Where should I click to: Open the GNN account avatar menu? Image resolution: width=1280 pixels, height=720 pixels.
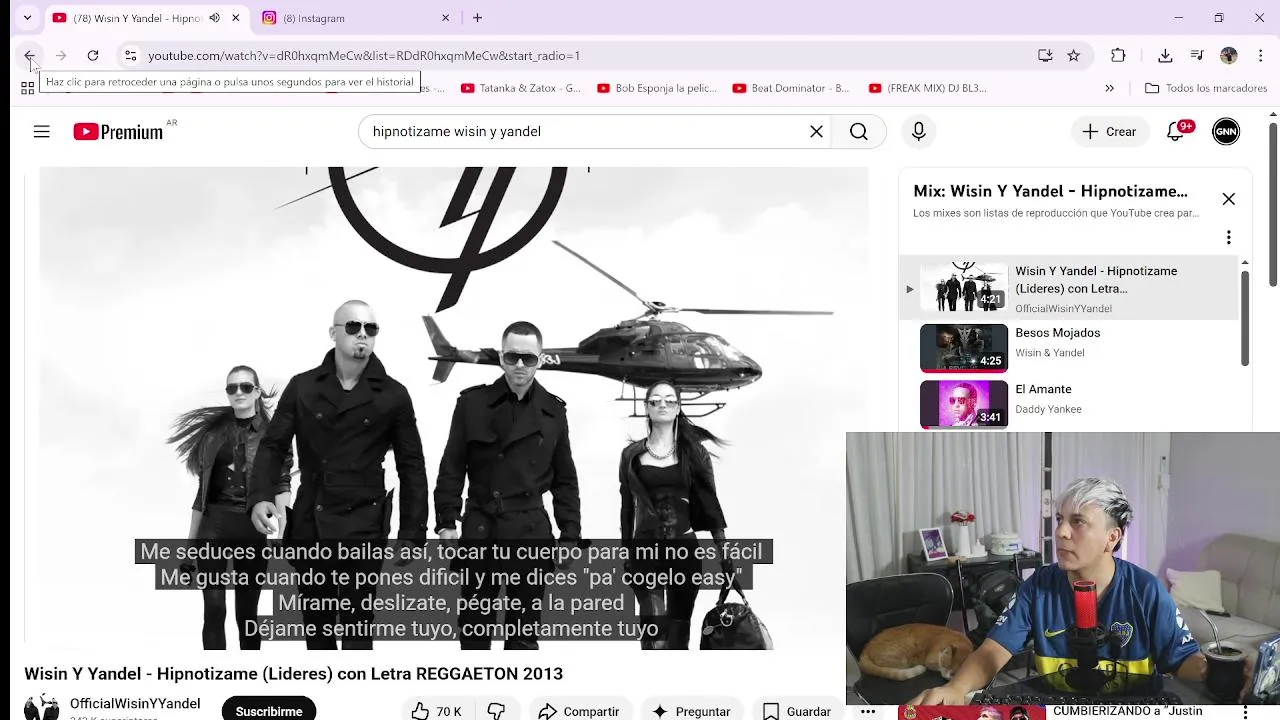click(1226, 131)
